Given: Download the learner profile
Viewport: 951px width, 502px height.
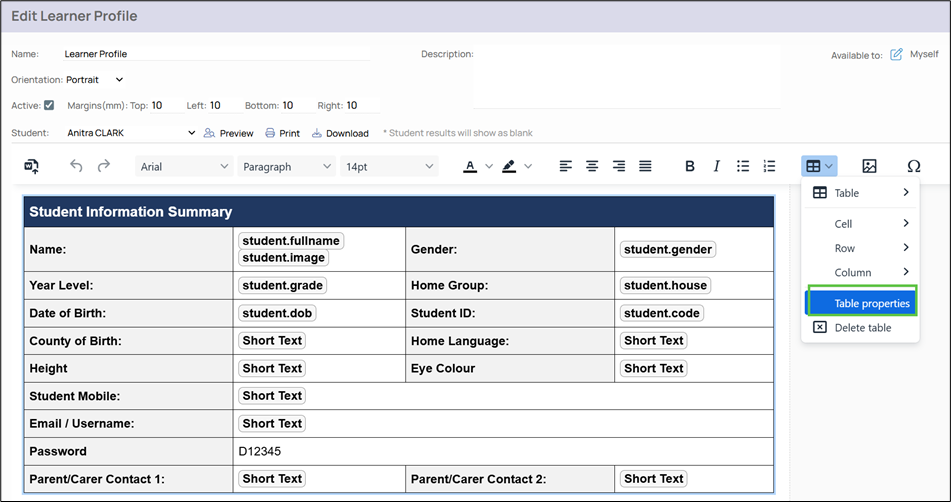Looking at the screenshot, I should click(x=340, y=133).
